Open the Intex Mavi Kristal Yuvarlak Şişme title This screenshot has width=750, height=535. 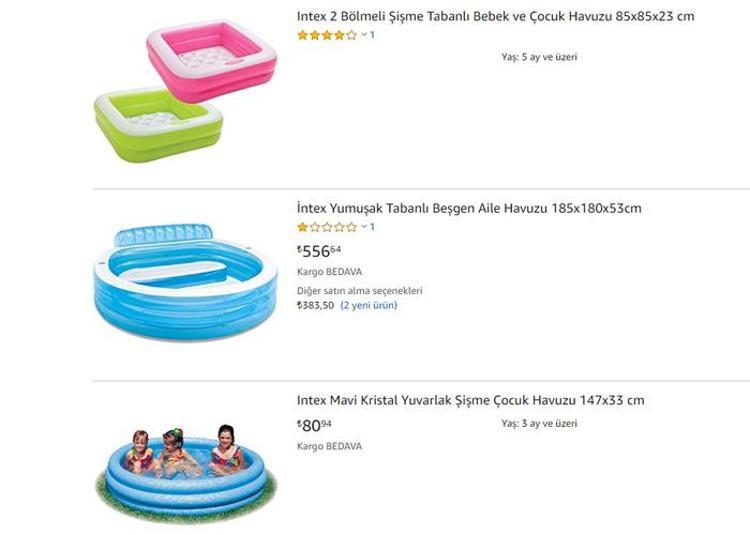(470, 400)
